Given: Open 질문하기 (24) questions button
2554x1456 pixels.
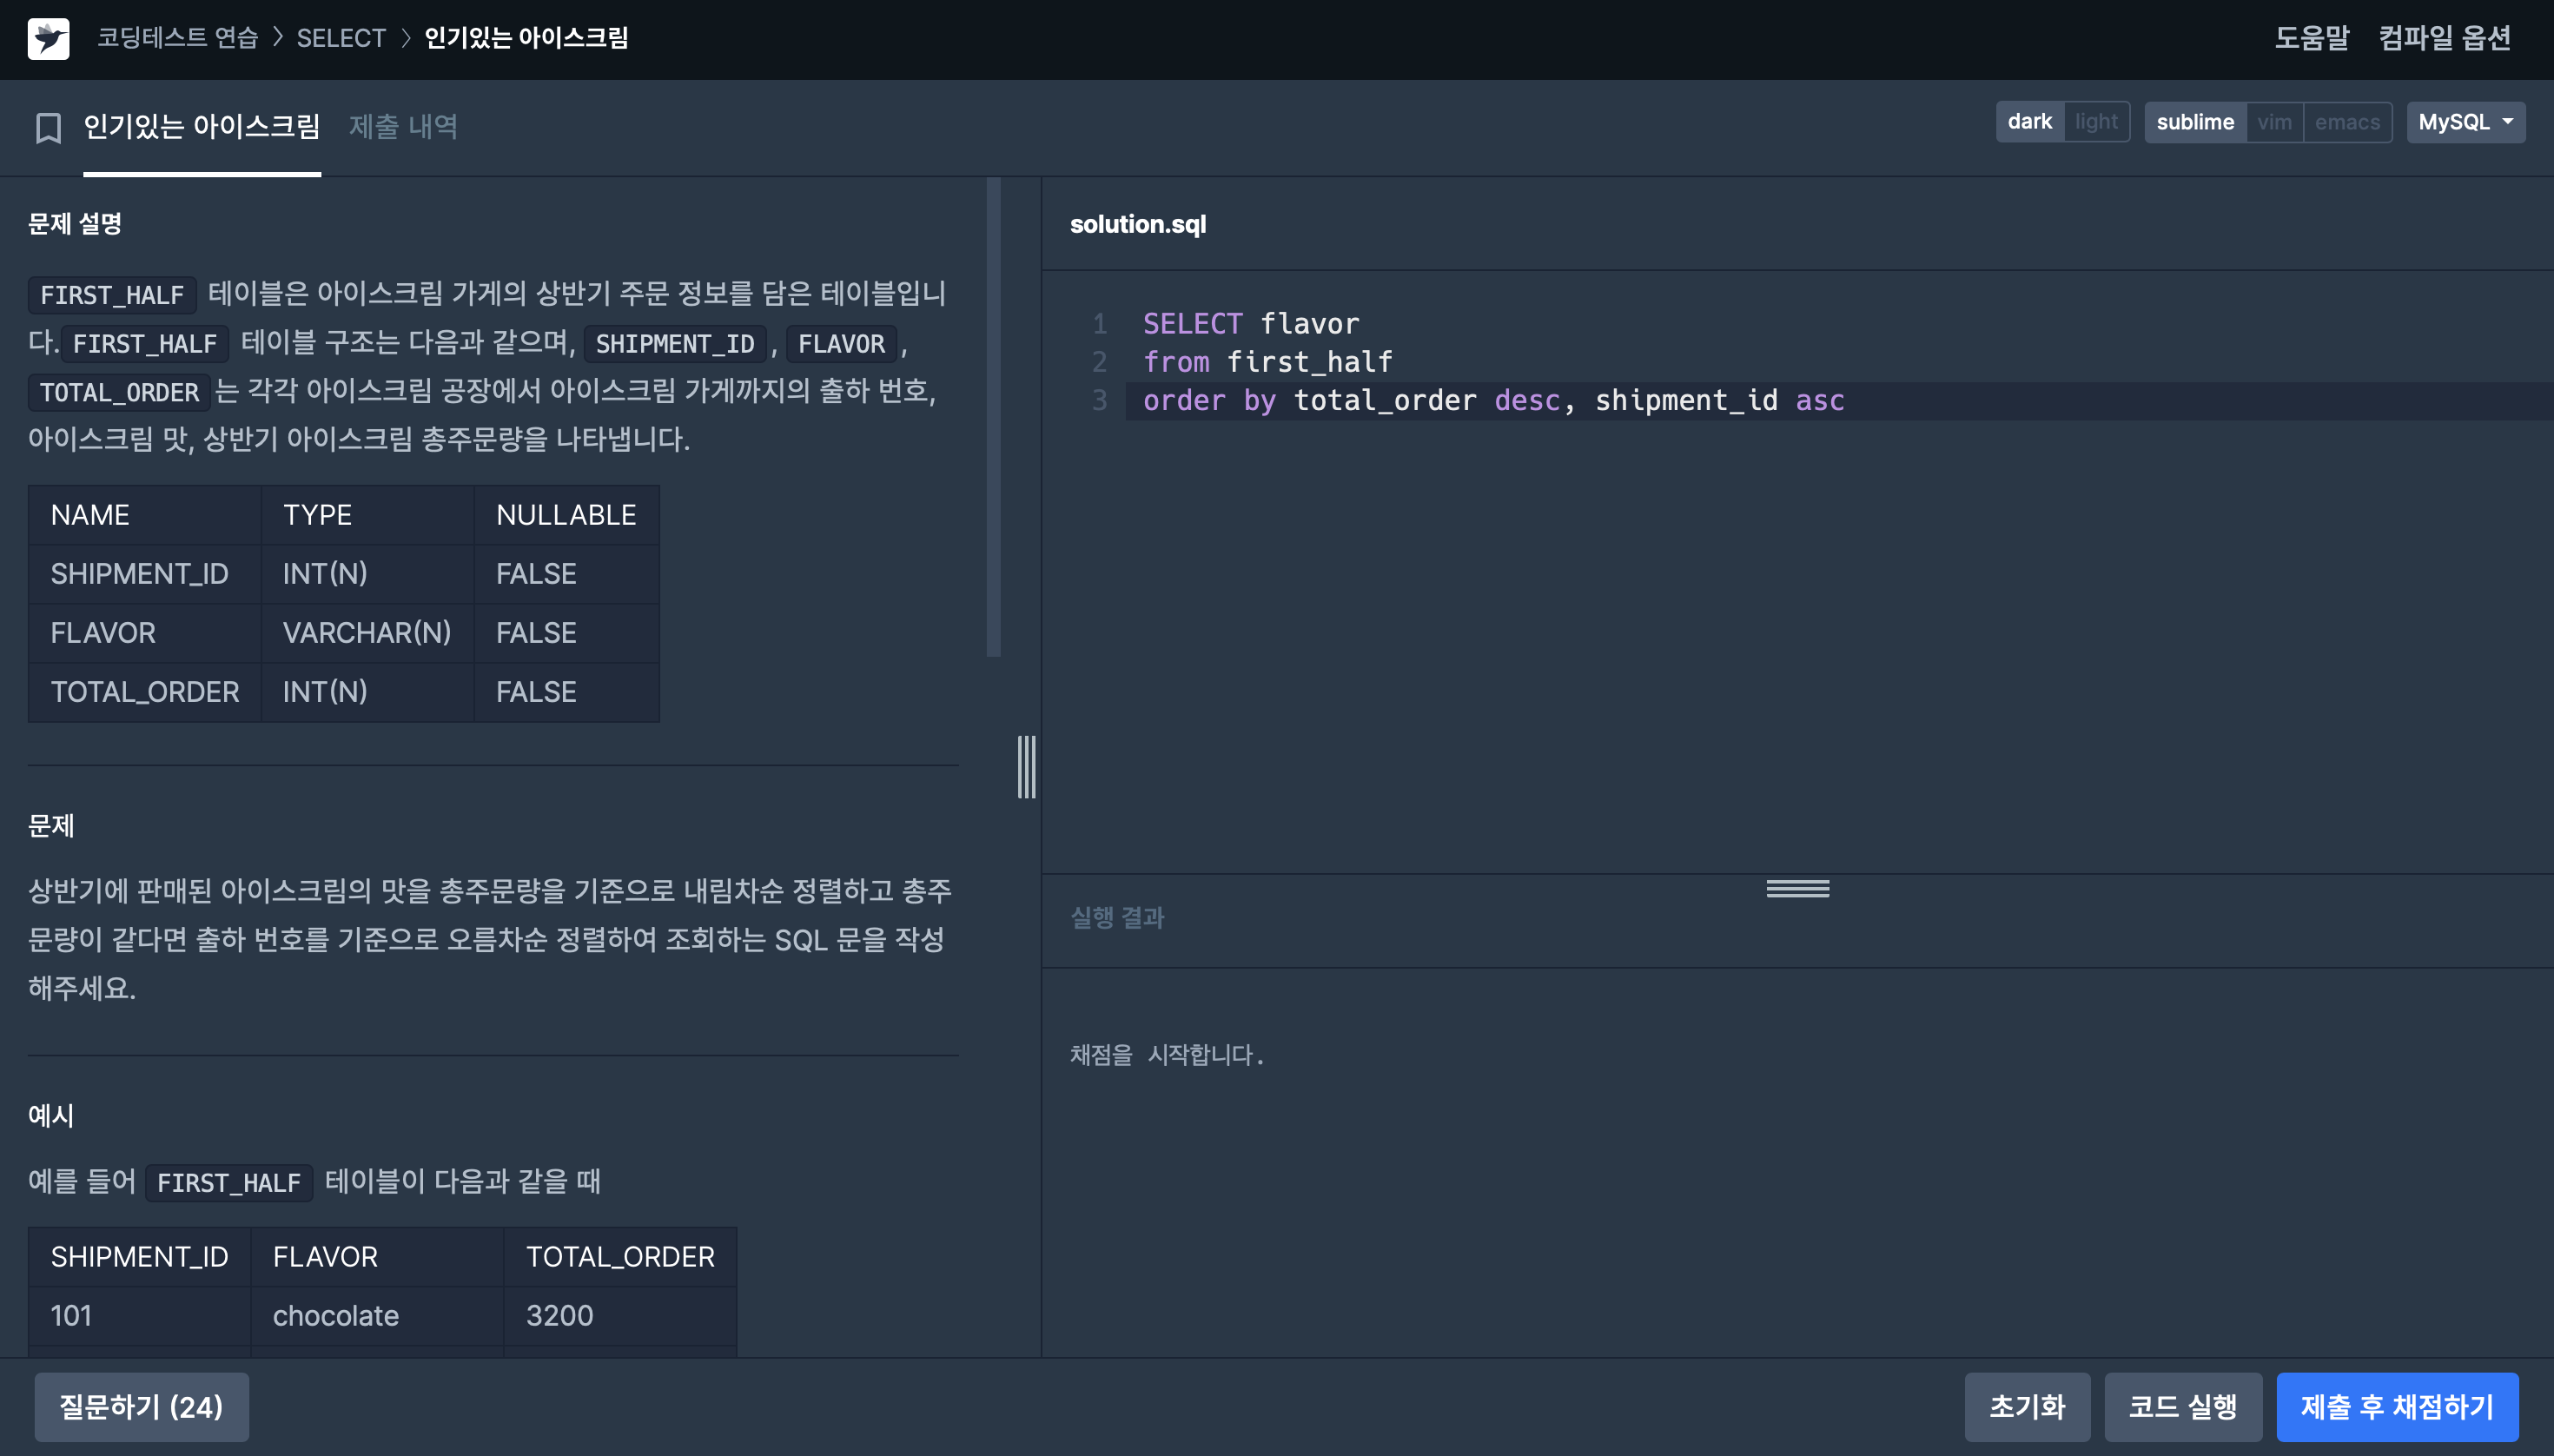Looking at the screenshot, I should pos(141,1406).
